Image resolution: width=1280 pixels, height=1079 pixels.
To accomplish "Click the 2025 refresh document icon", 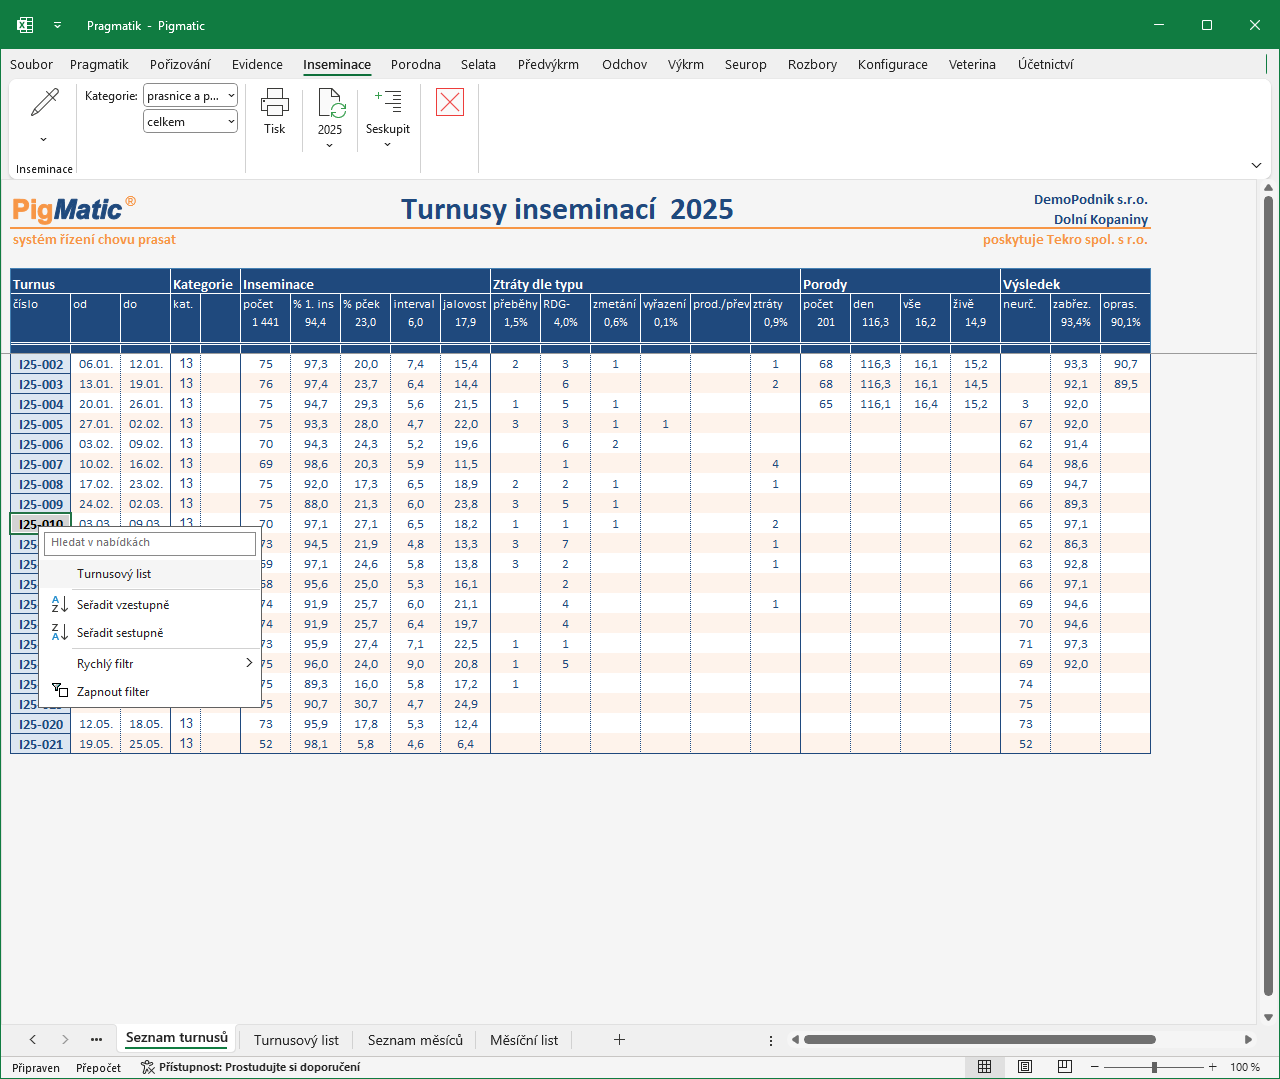I will [331, 103].
